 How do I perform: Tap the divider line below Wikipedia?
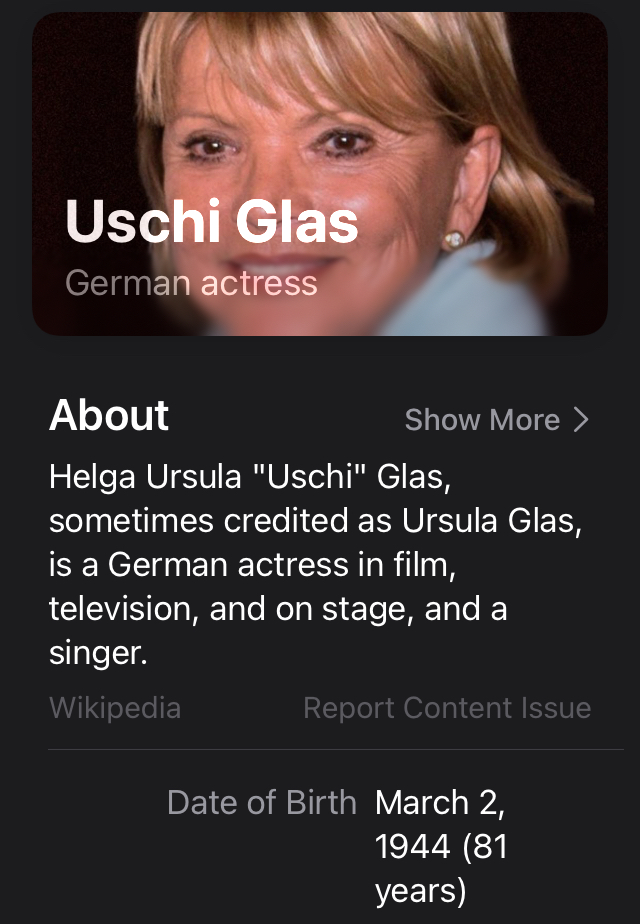[x=335, y=749]
